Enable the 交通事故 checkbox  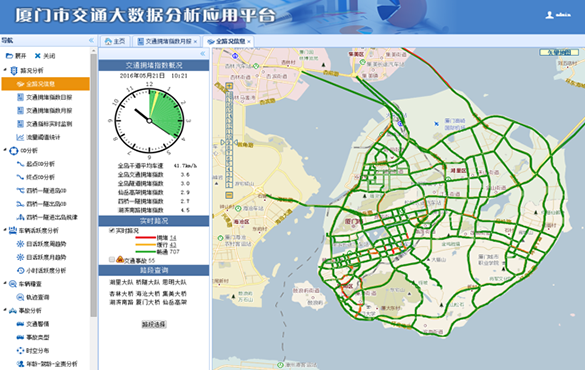(112, 259)
